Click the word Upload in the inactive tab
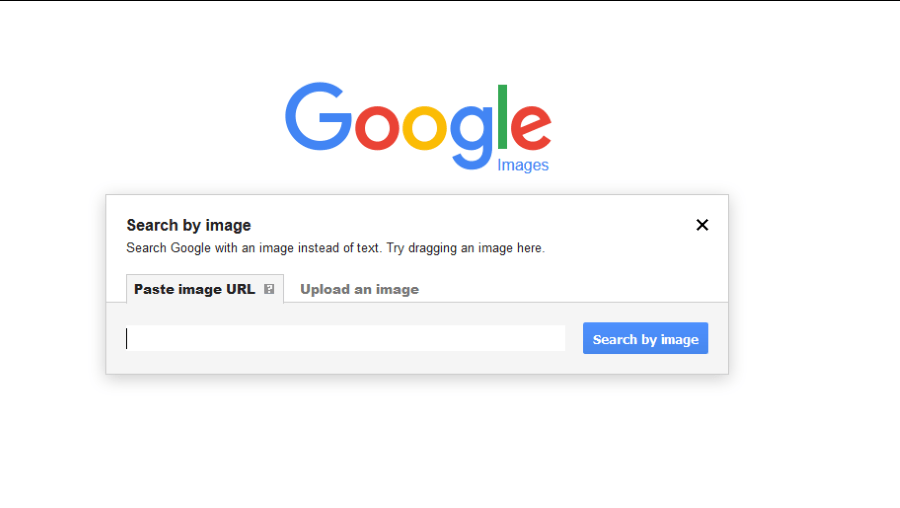The image size is (900, 508). point(325,289)
